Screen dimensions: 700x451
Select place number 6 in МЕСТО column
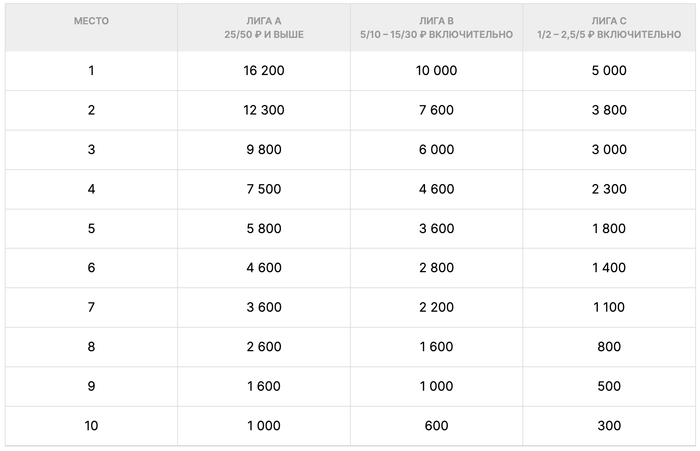pos(91,268)
